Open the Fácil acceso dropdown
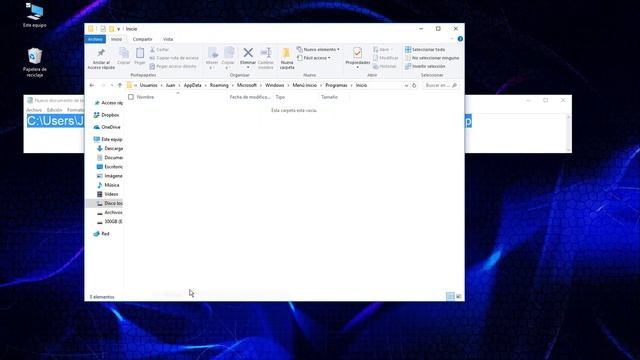This screenshot has width=640, height=360. [x=314, y=58]
